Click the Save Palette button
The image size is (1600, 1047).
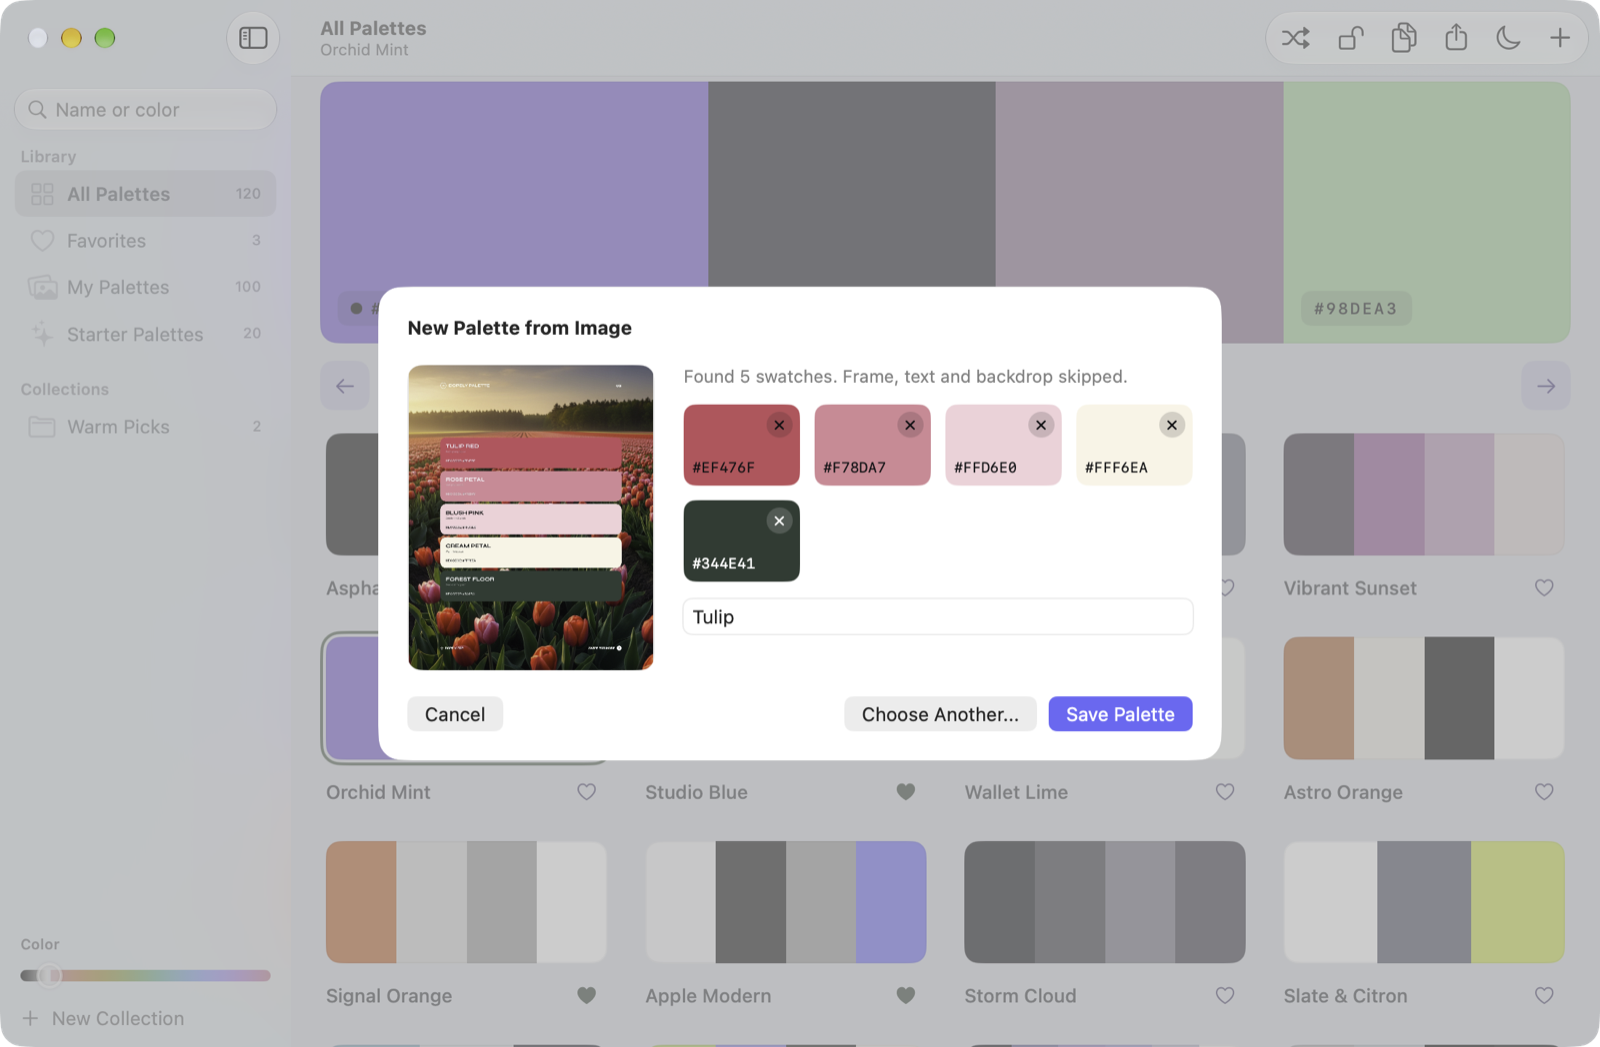[1120, 714]
